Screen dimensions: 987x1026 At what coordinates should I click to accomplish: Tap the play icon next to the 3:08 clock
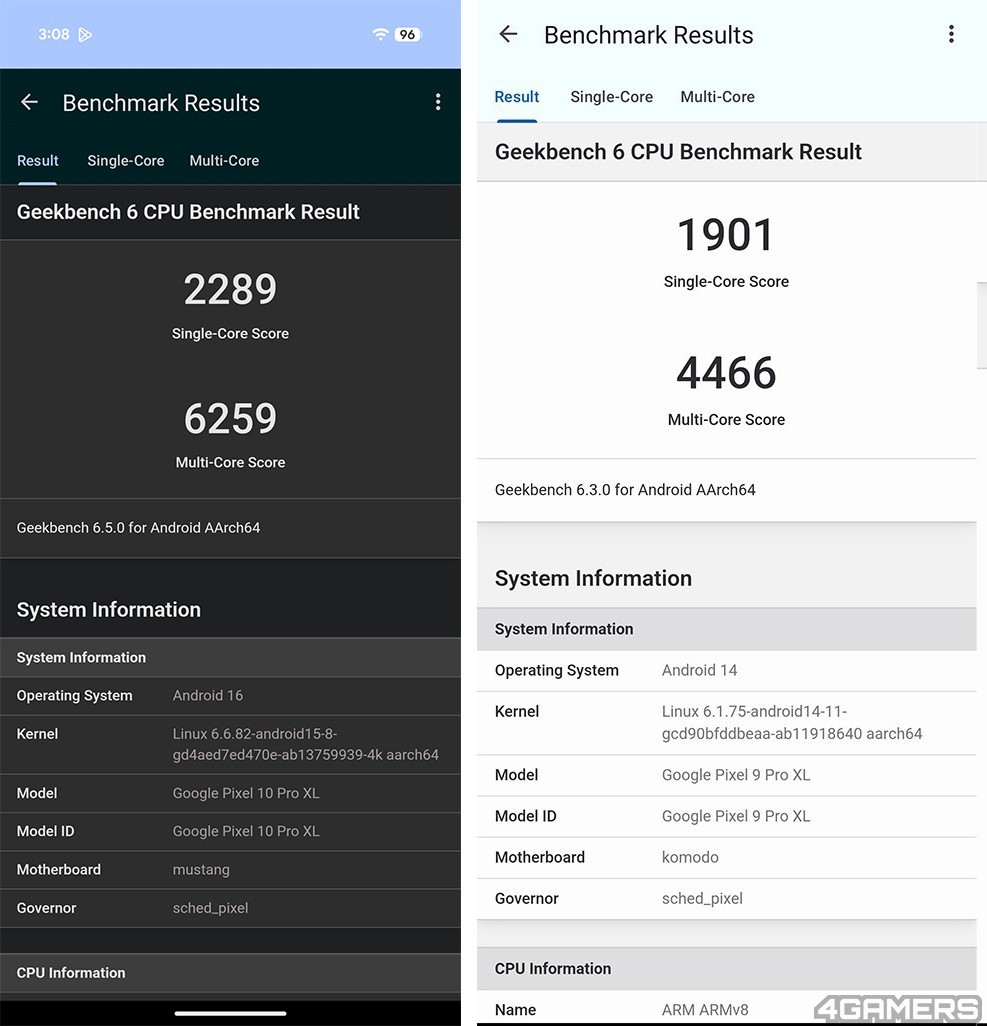coord(85,35)
